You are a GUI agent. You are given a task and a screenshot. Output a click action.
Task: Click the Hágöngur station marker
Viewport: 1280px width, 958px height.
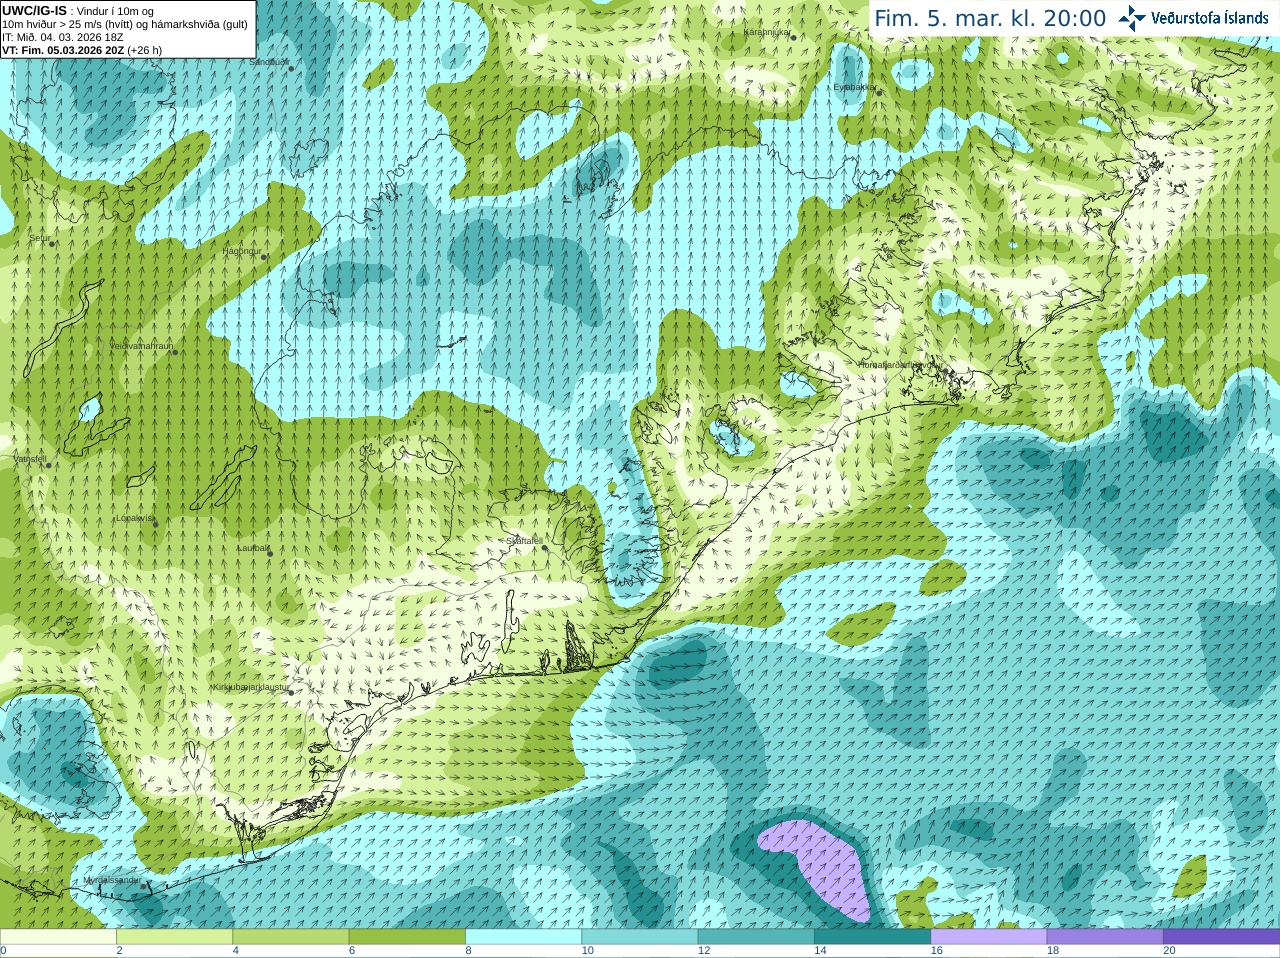pyautogui.click(x=264, y=257)
